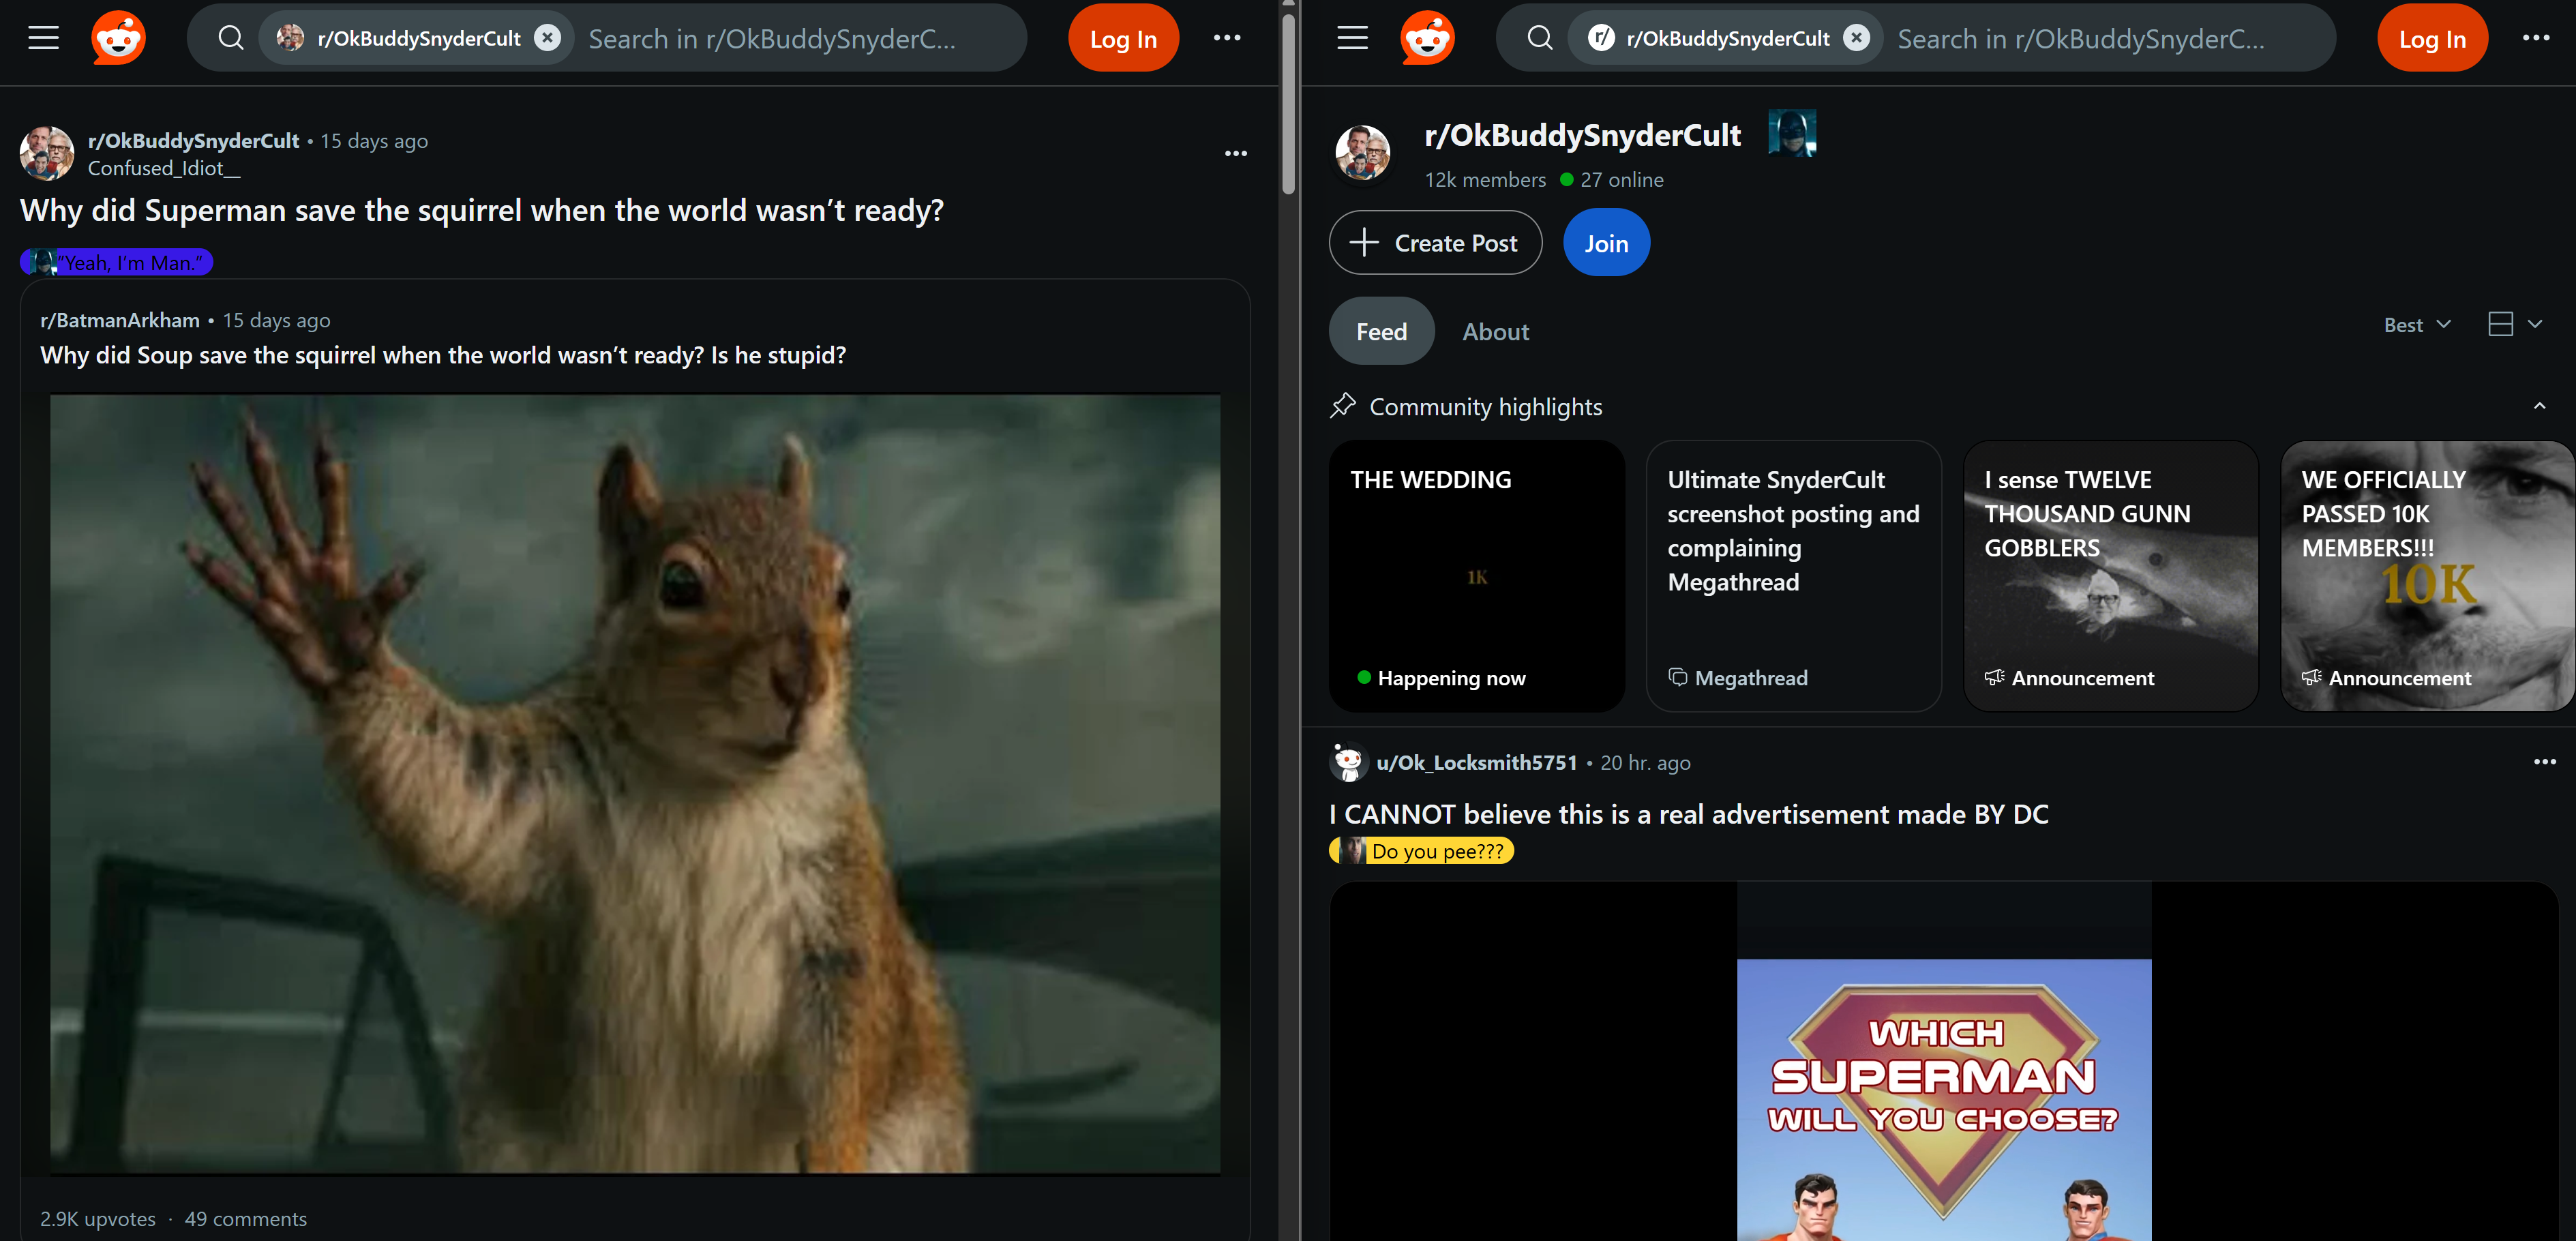The image size is (2576, 1241).
Task: Open u/Ok_Locksmith5751 profile link
Action: point(1476,762)
